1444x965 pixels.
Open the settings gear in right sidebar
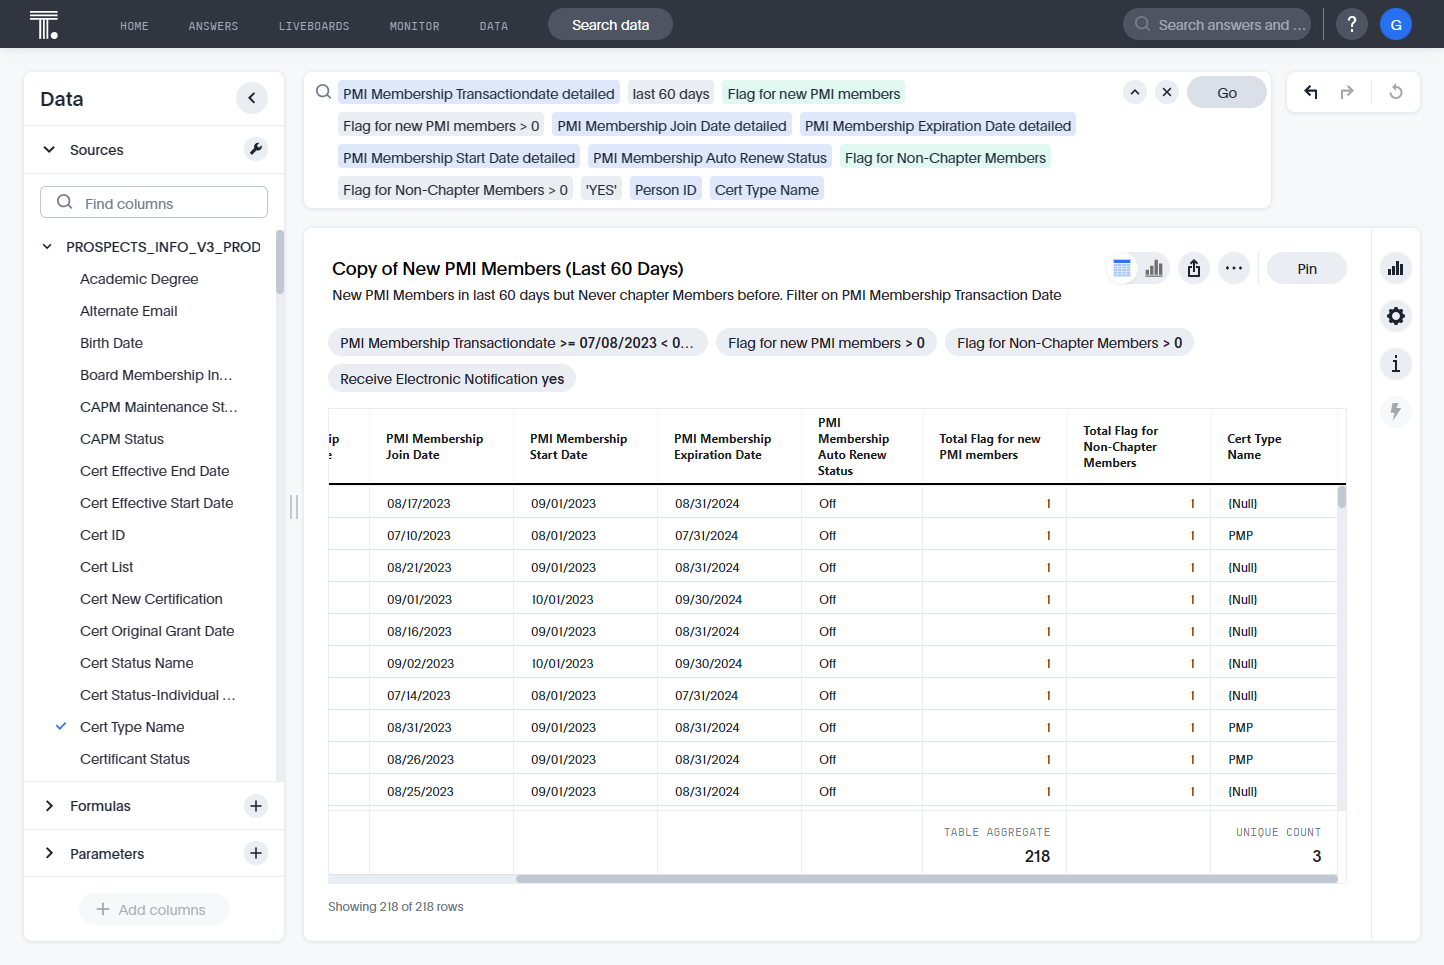point(1396,316)
